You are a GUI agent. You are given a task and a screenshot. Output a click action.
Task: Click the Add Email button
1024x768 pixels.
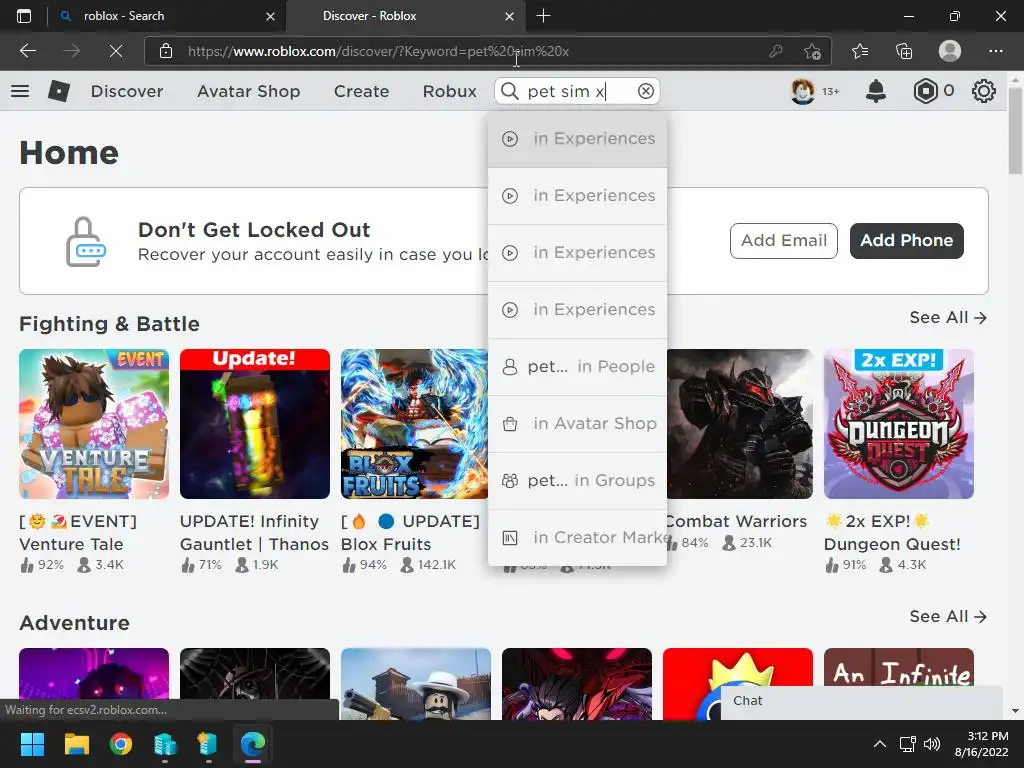point(783,240)
